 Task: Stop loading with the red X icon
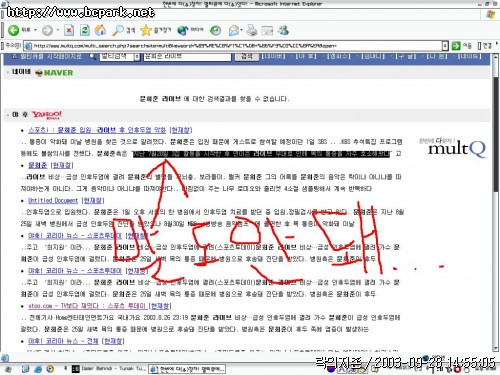69,30
